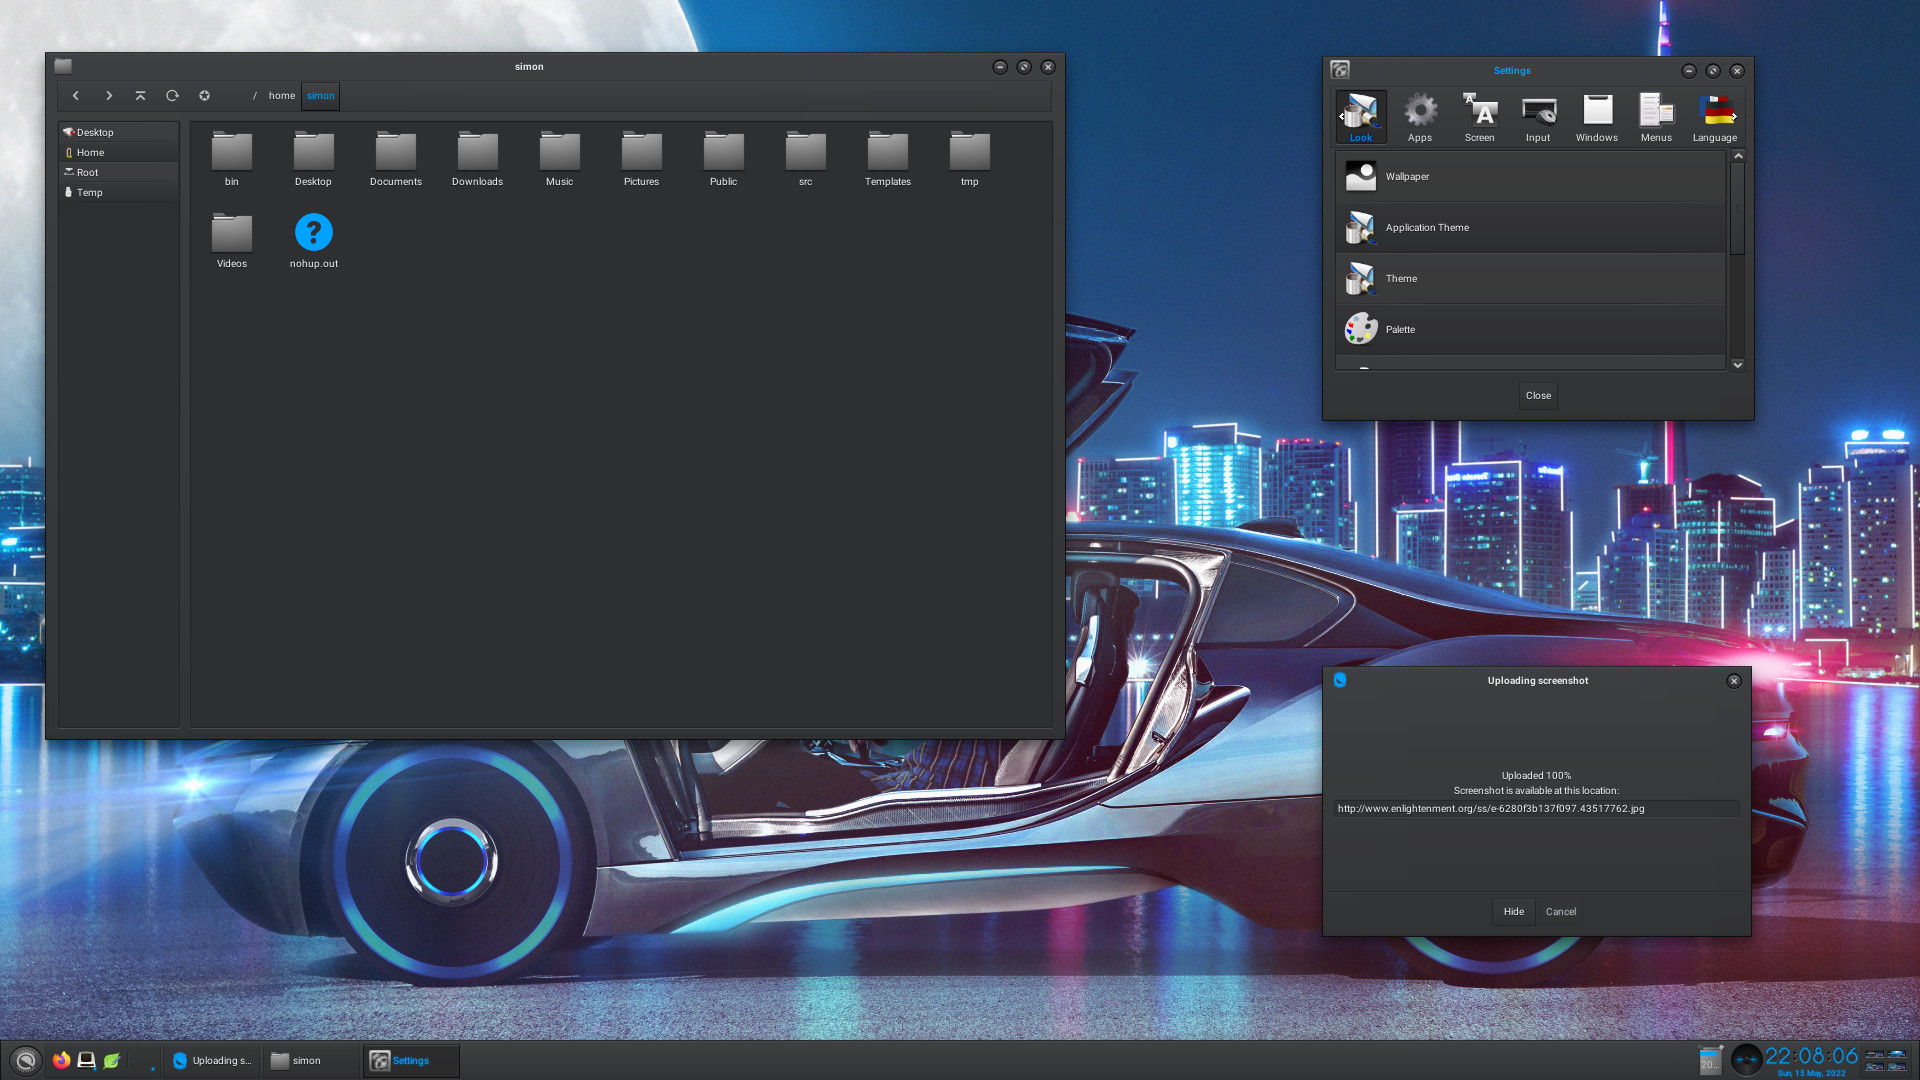The width and height of the screenshot is (1920, 1080).
Task: Open the Windows settings category
Action: [x=1596, y=117]
